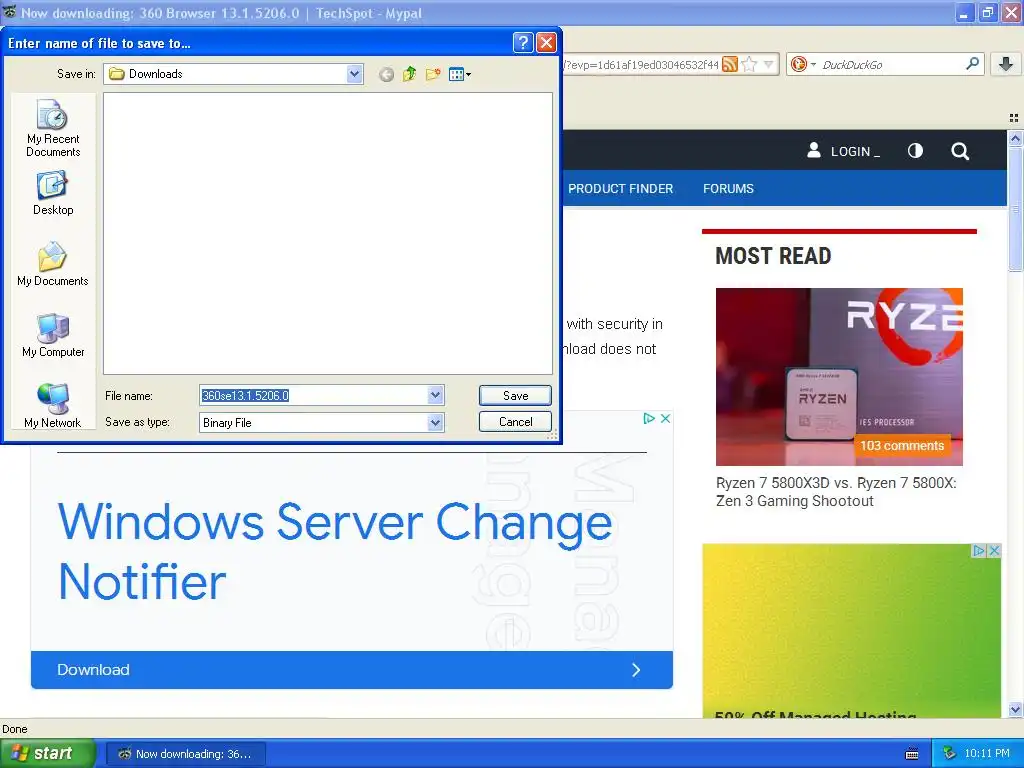Open My Recent Documents in save dialog
The height and width of the screenshot is (768, 1024).
click(53, 129)
